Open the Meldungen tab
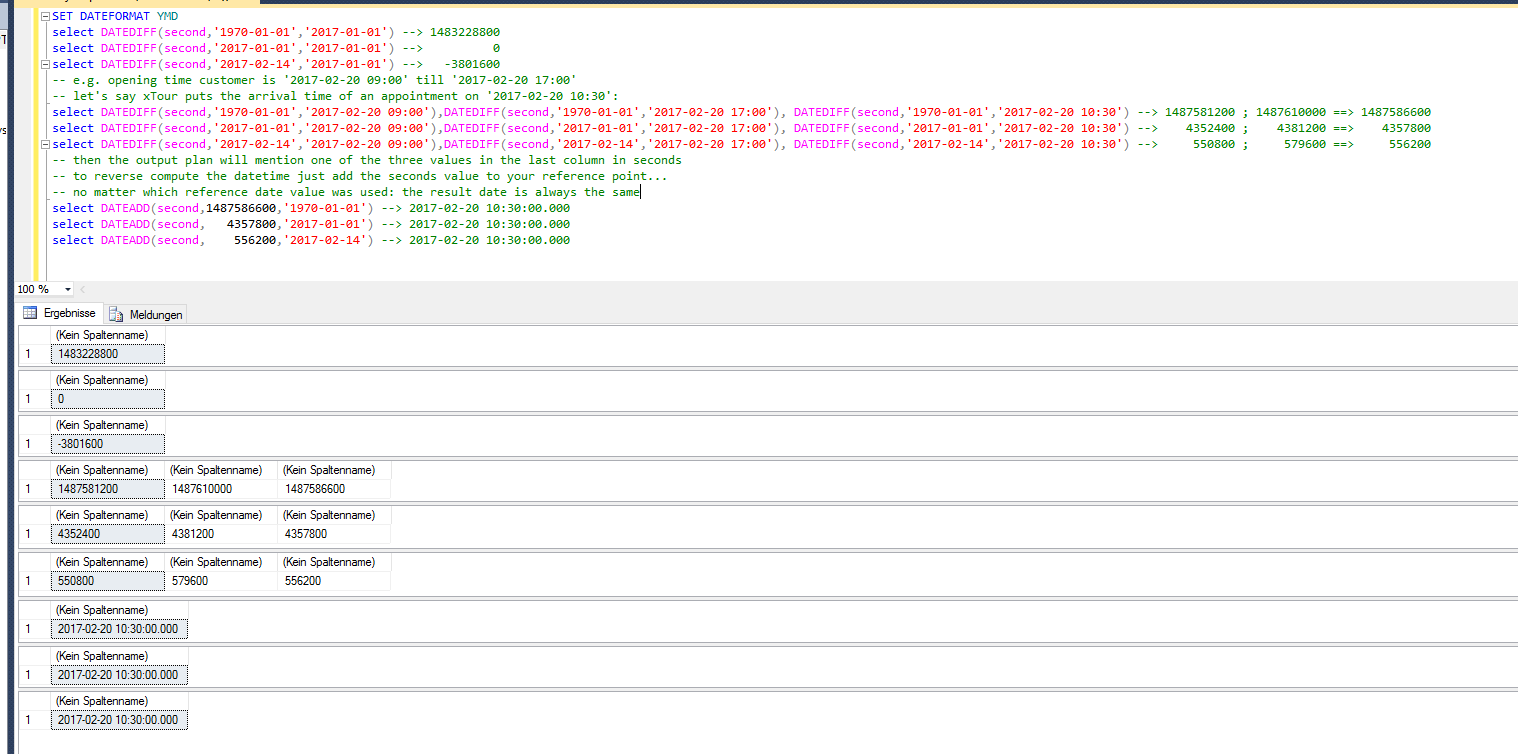Screen dimensions: 1518x754 pyautogui.click(x=147, y=314)
